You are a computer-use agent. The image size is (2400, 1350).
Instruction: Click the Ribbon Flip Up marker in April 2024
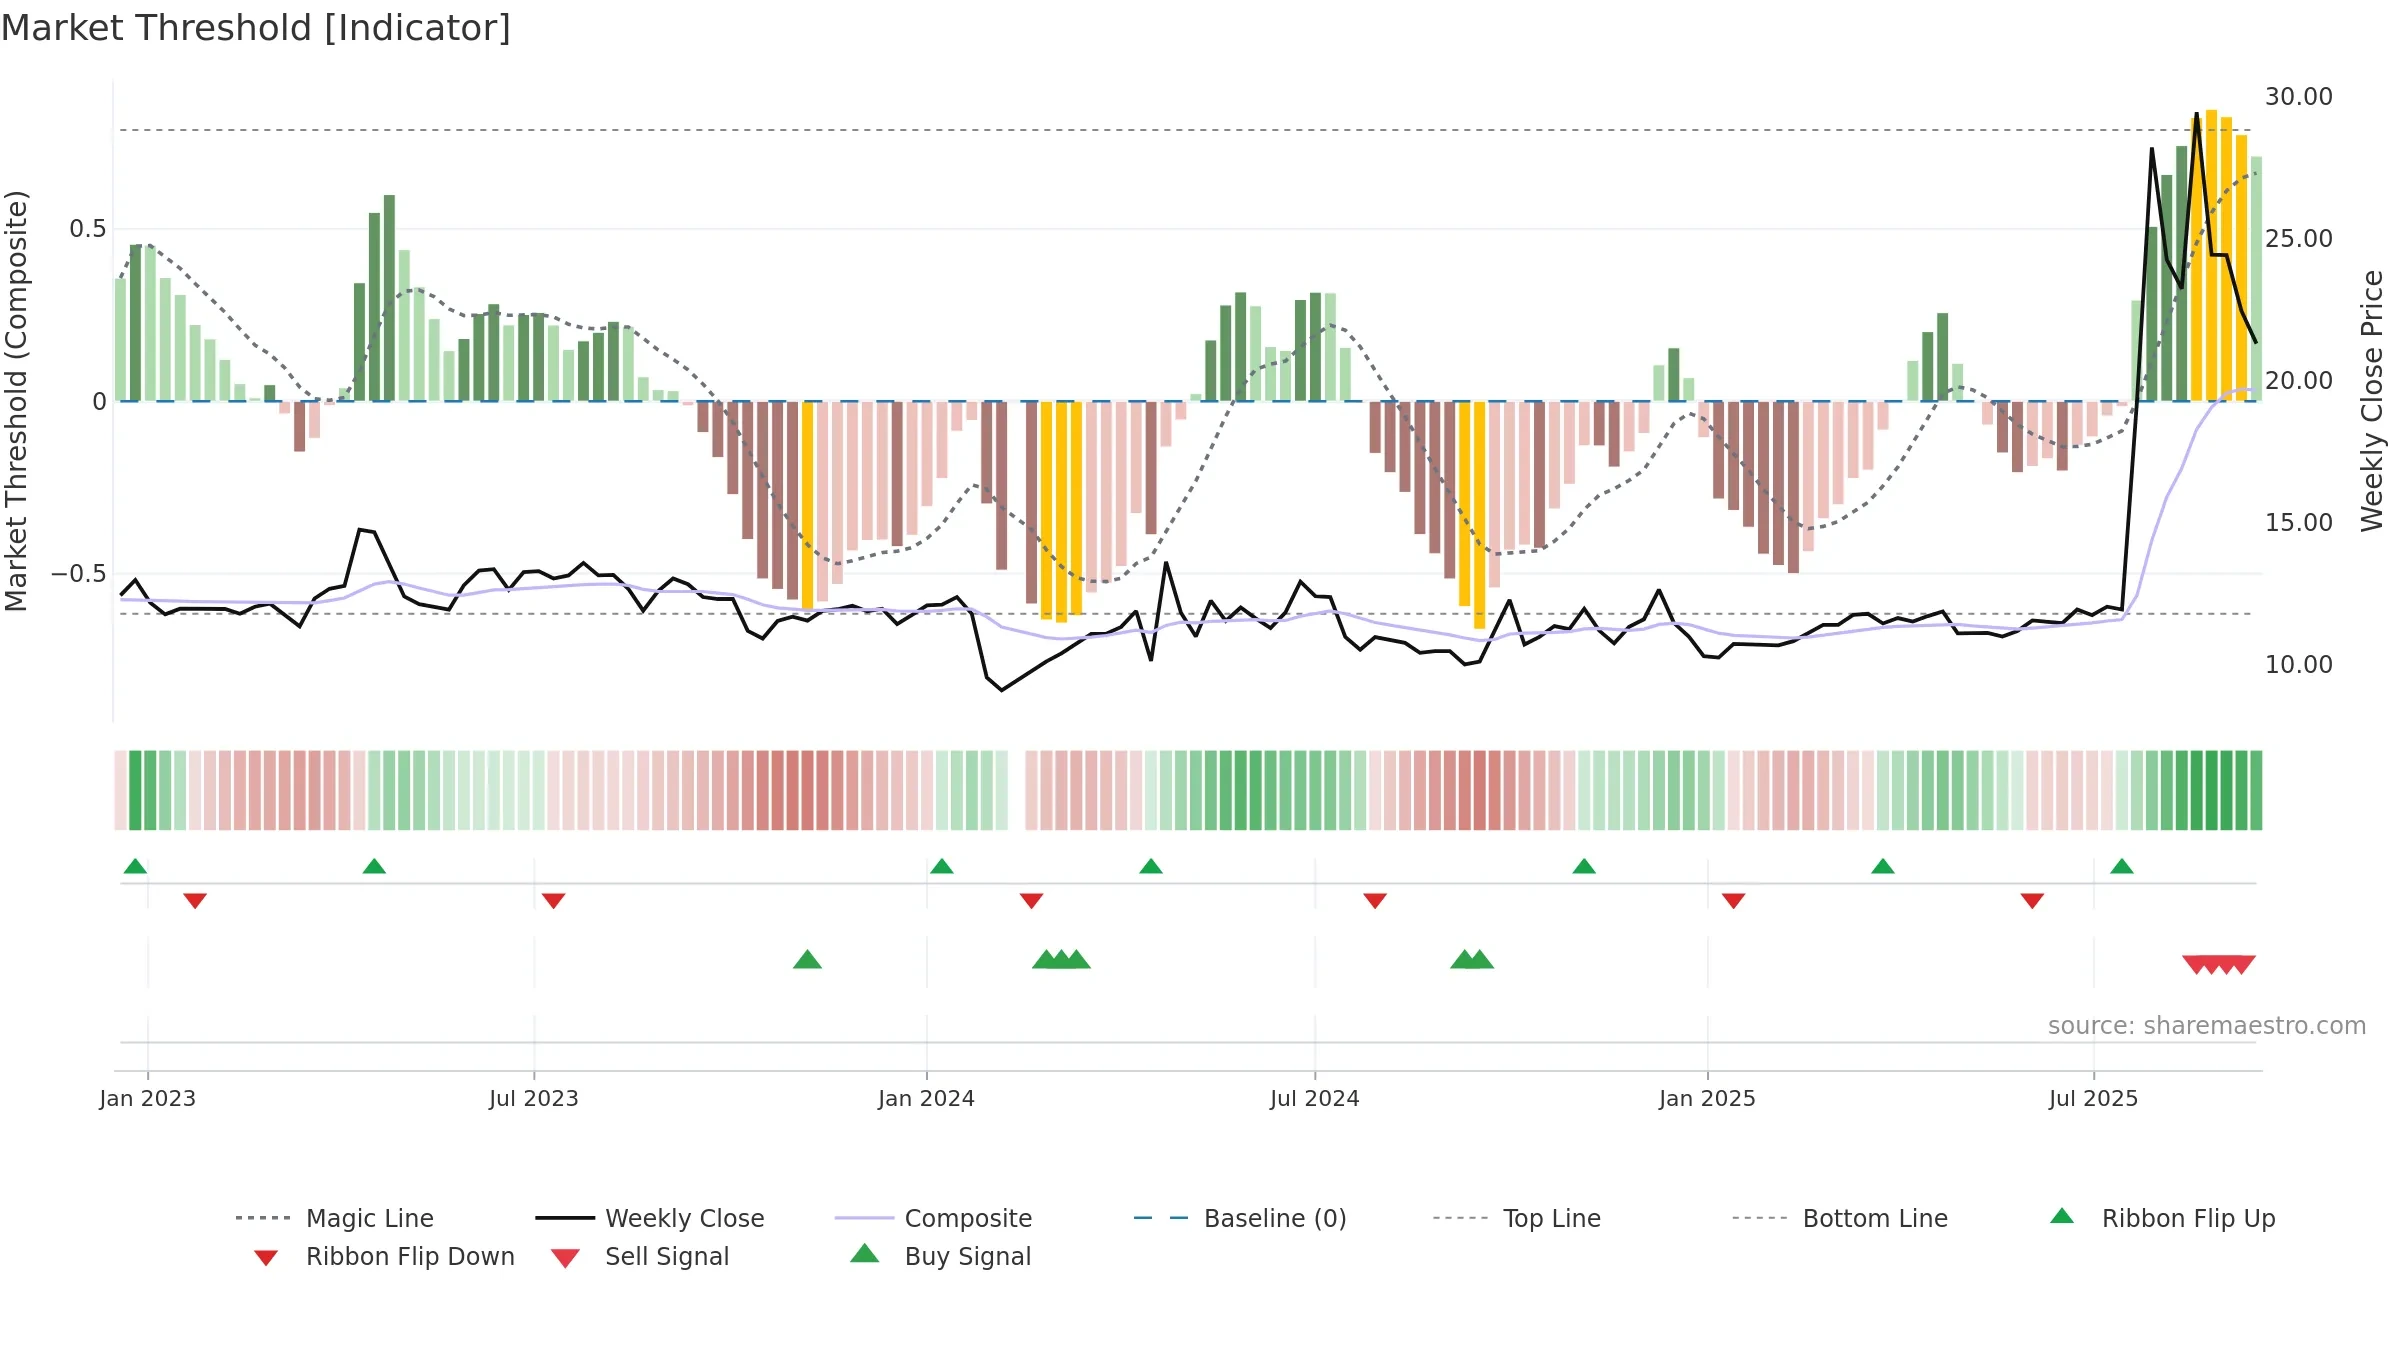click(1150, 866)
